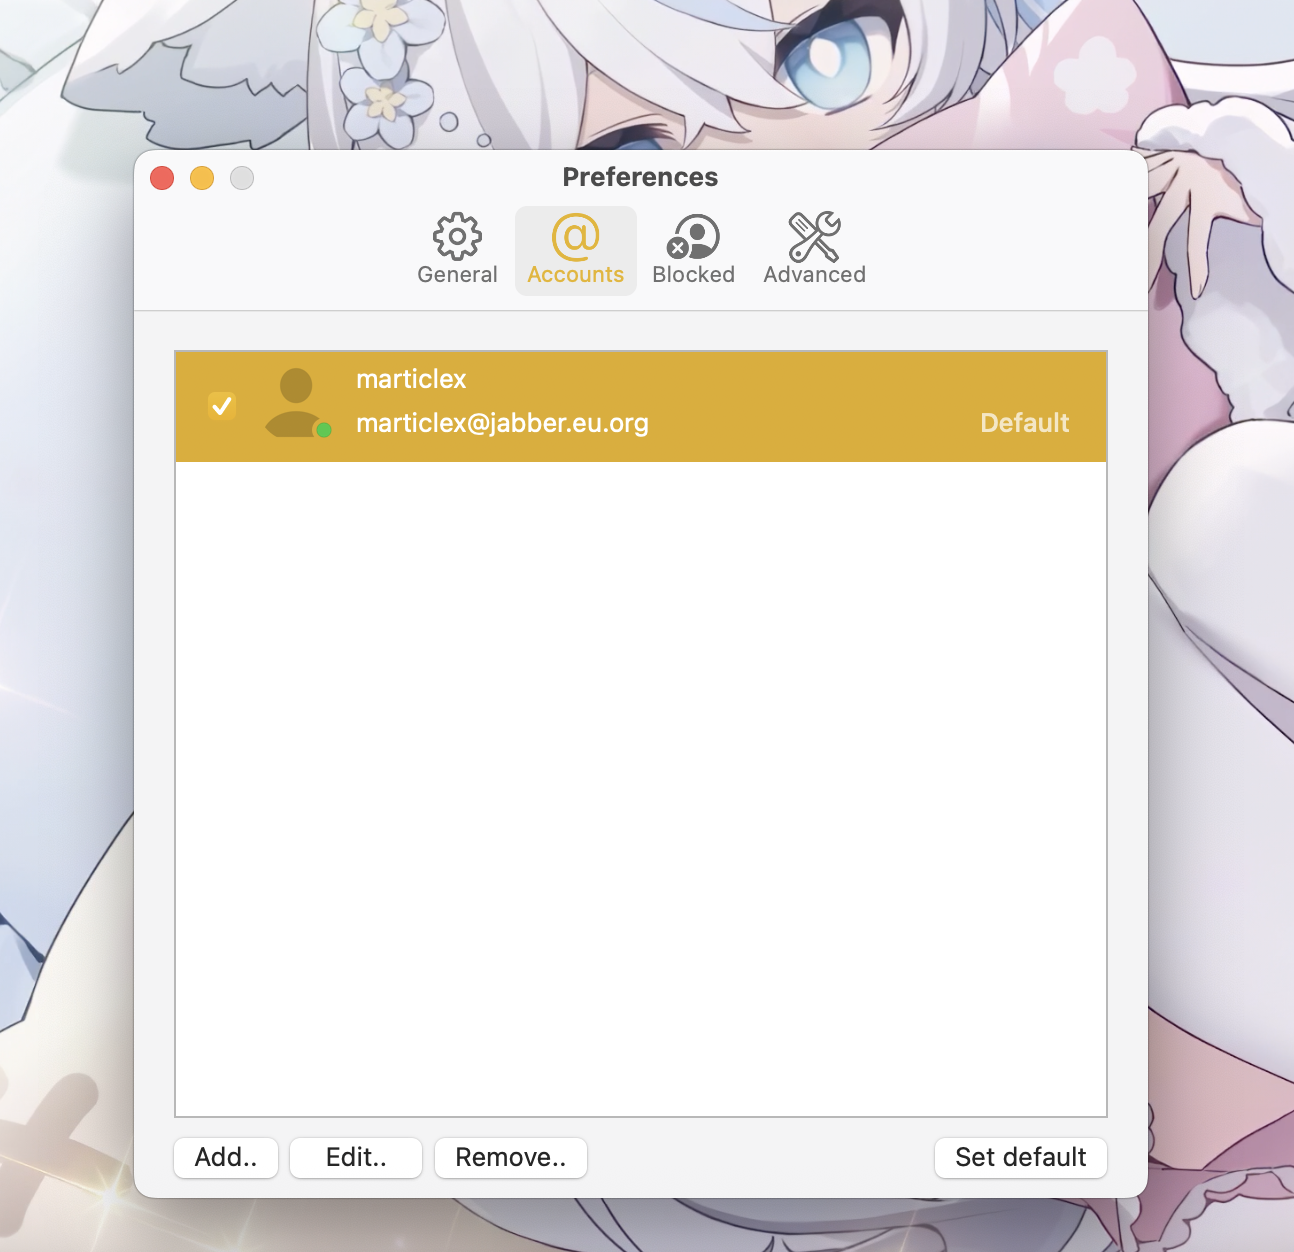This screenshot has height=1252, width=1294.
Task: Click the Advanced tab label
Action: [814, 275]
